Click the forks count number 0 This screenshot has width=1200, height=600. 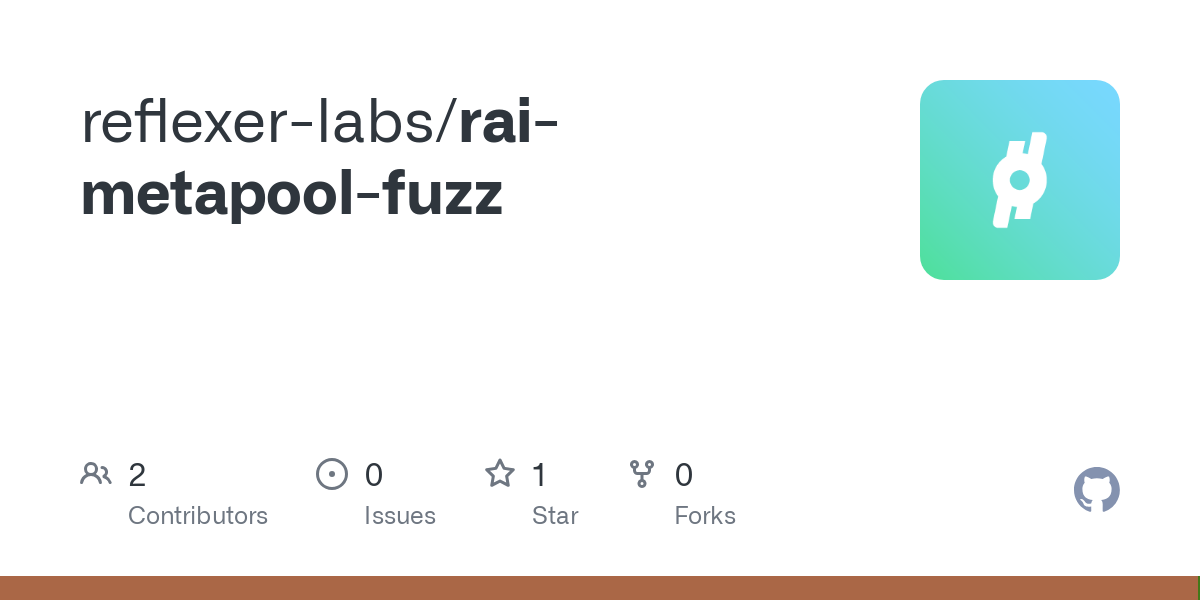(x=684, y=475)
